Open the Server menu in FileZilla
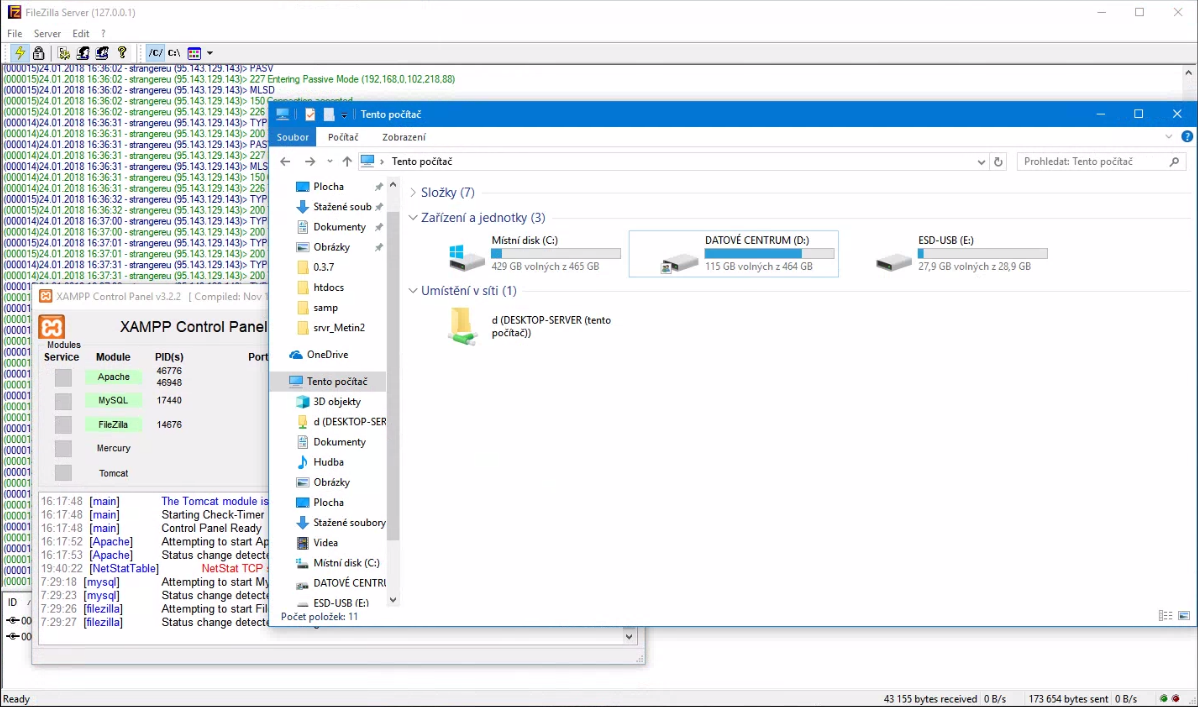 pos(47,34)
